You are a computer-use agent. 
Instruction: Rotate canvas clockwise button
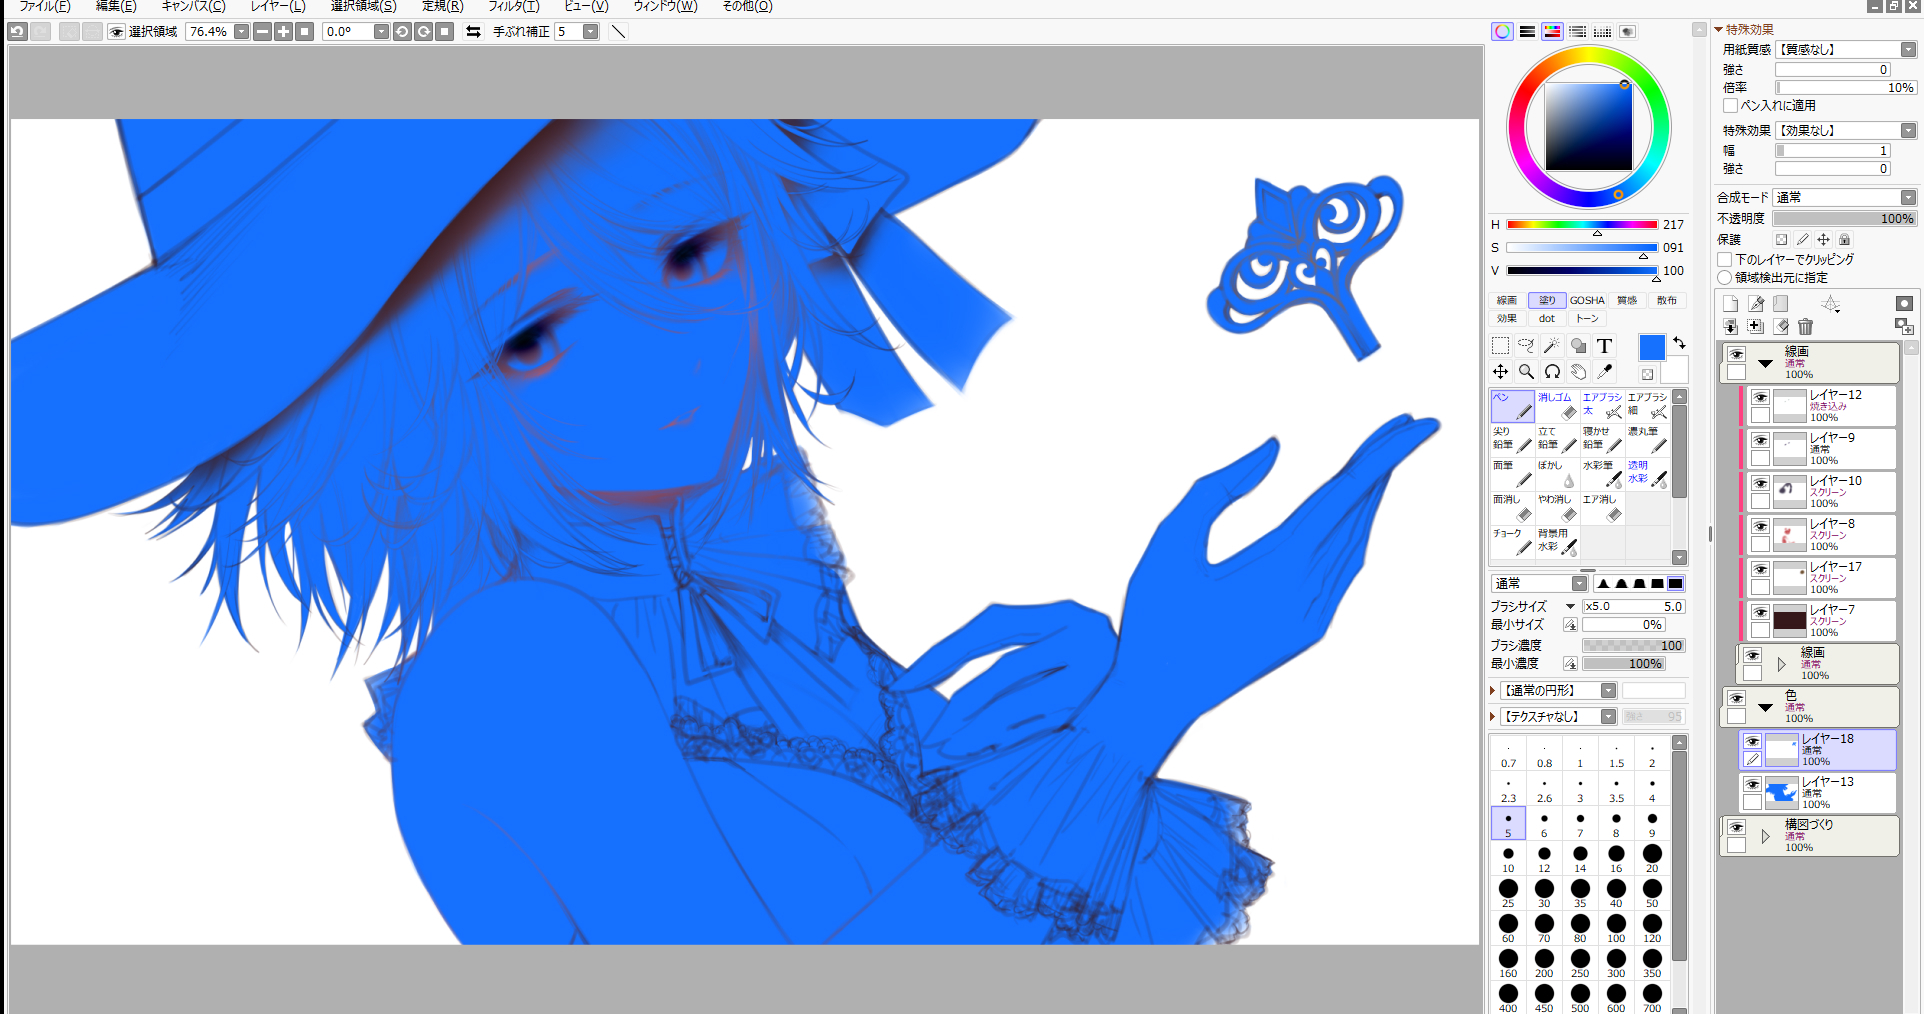point(424,32)
